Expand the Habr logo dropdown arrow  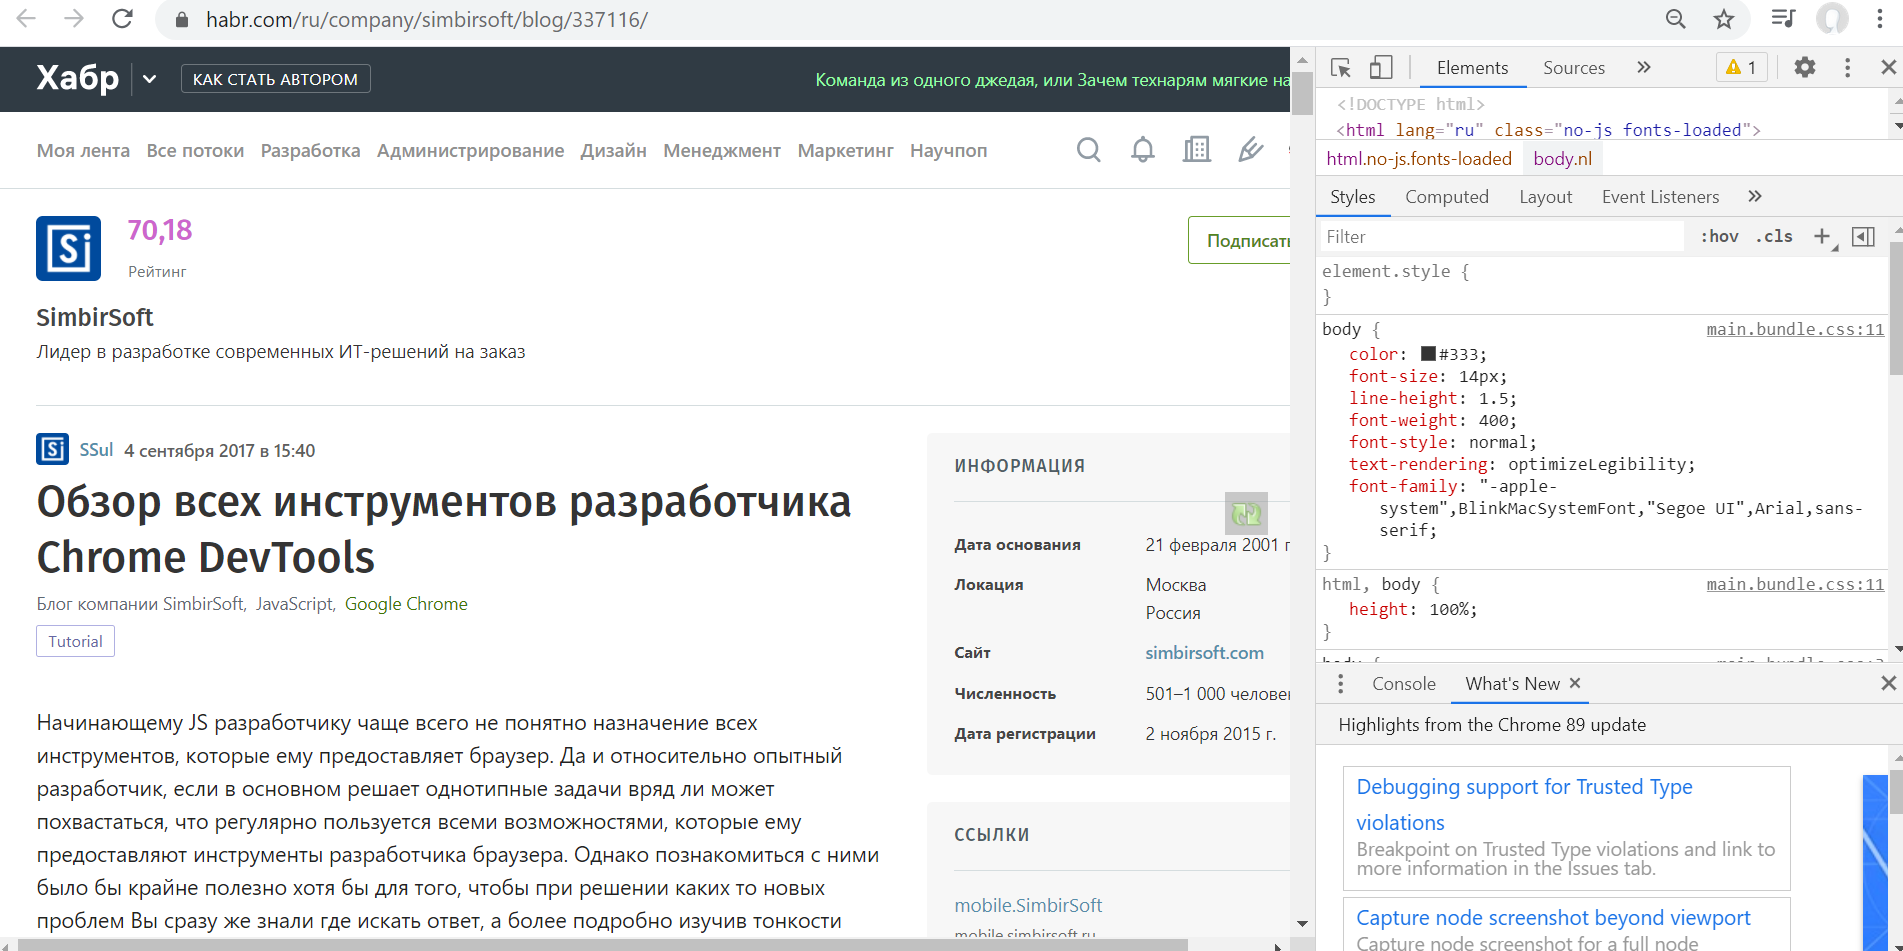coord(149,79)
